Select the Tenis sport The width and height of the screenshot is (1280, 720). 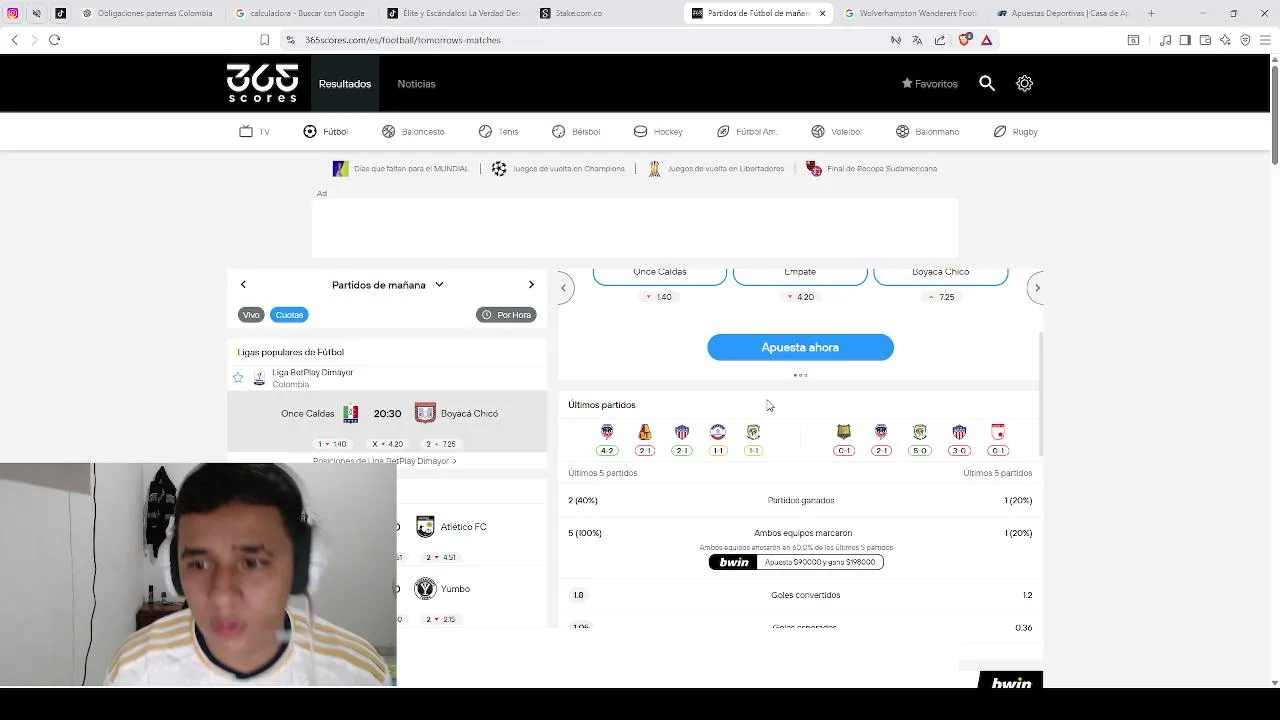click(498, 131)
